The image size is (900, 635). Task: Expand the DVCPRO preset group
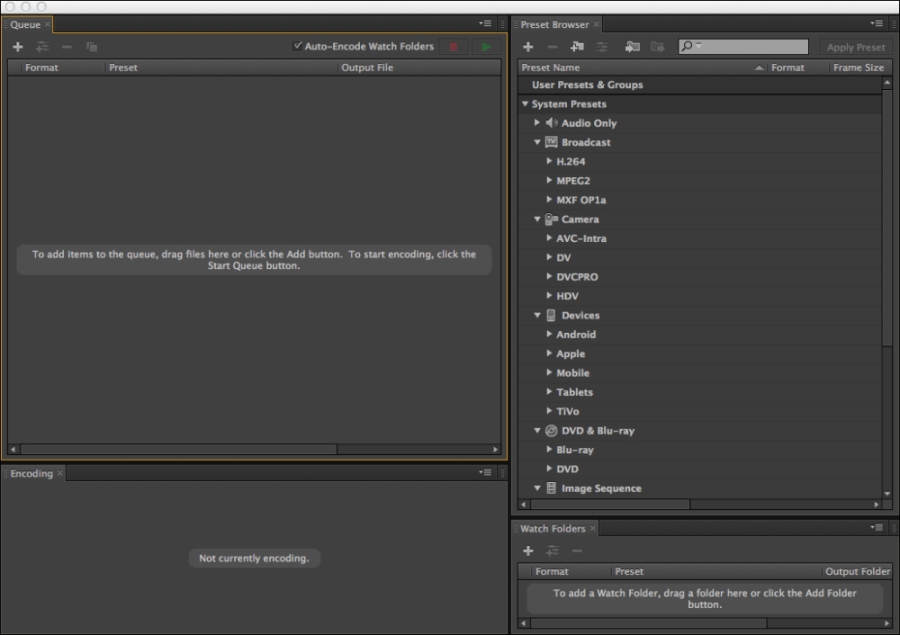tap(549, 276)
